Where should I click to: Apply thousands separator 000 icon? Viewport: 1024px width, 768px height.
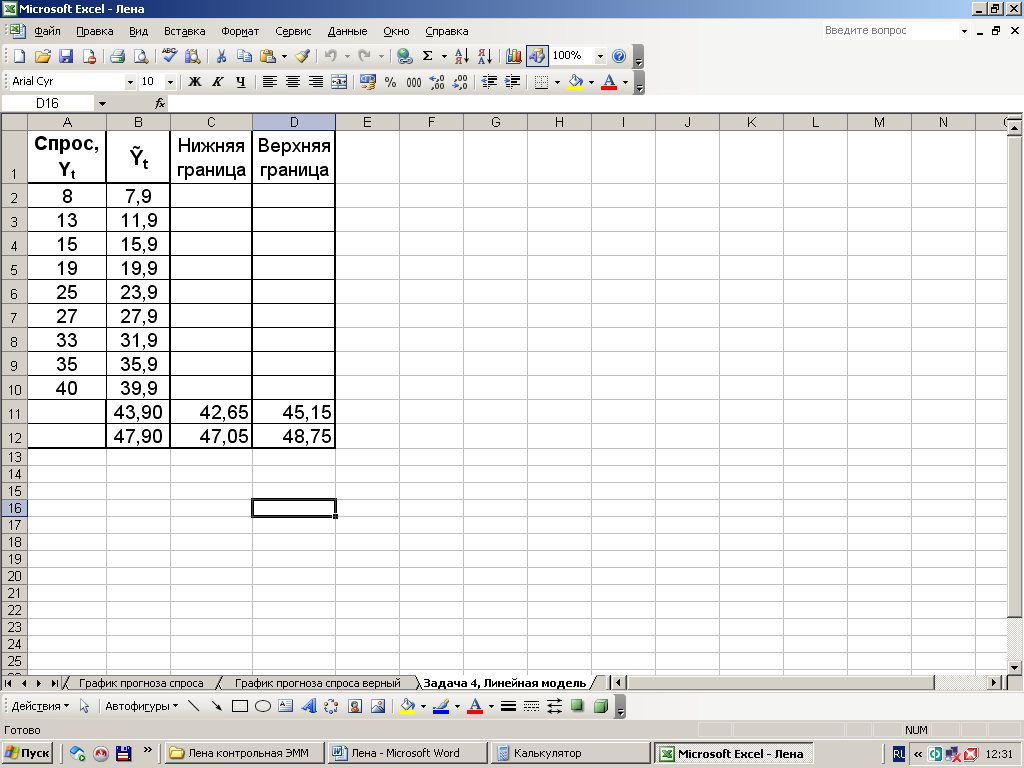[x=414, y=82]
